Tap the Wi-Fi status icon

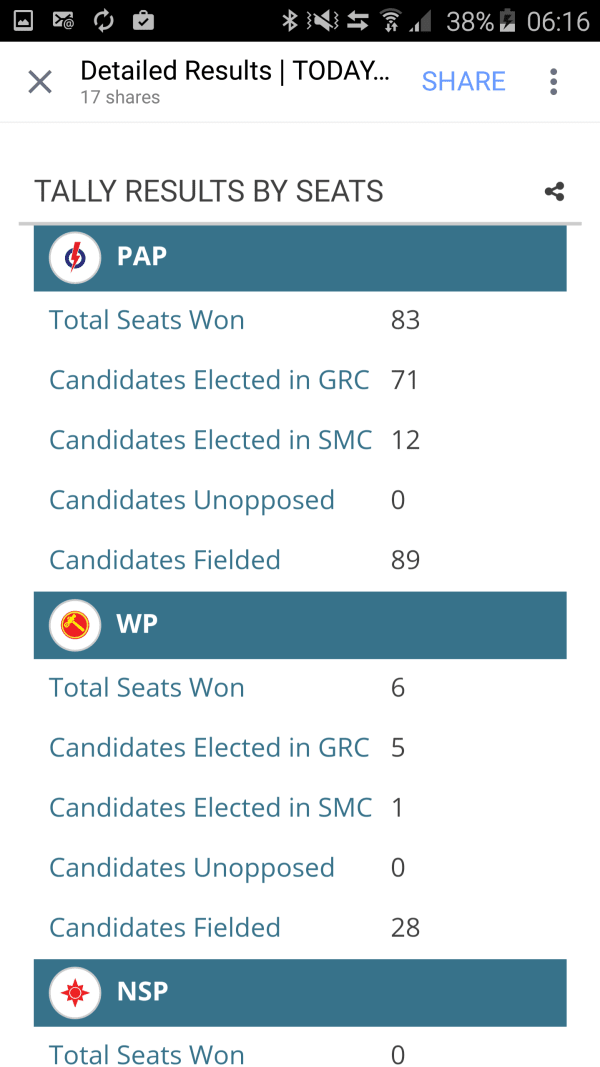[390, 21]
